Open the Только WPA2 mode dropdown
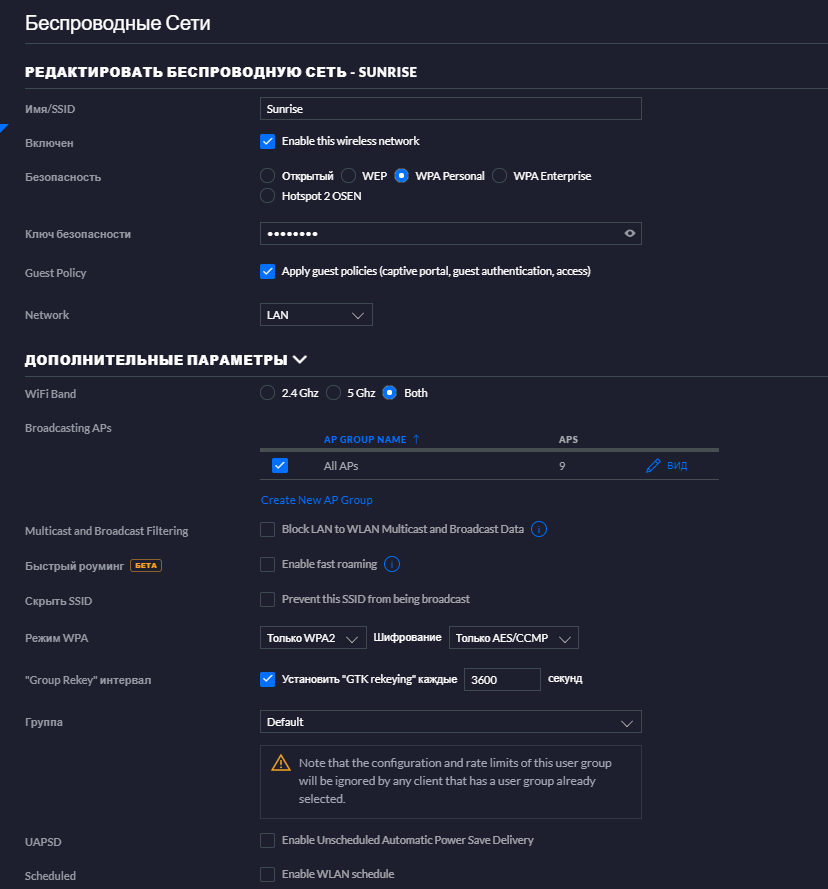 (313, 638)
